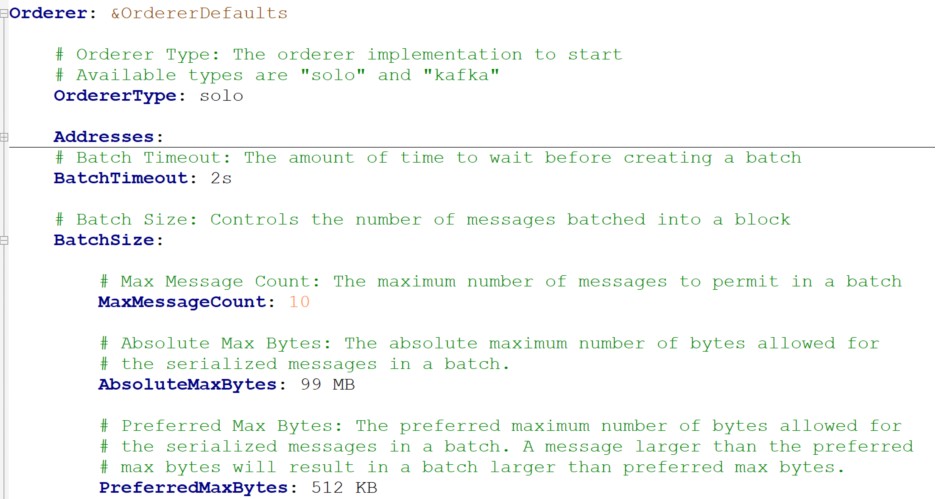Click the "Max Message Count" comment line

(501, 282)
